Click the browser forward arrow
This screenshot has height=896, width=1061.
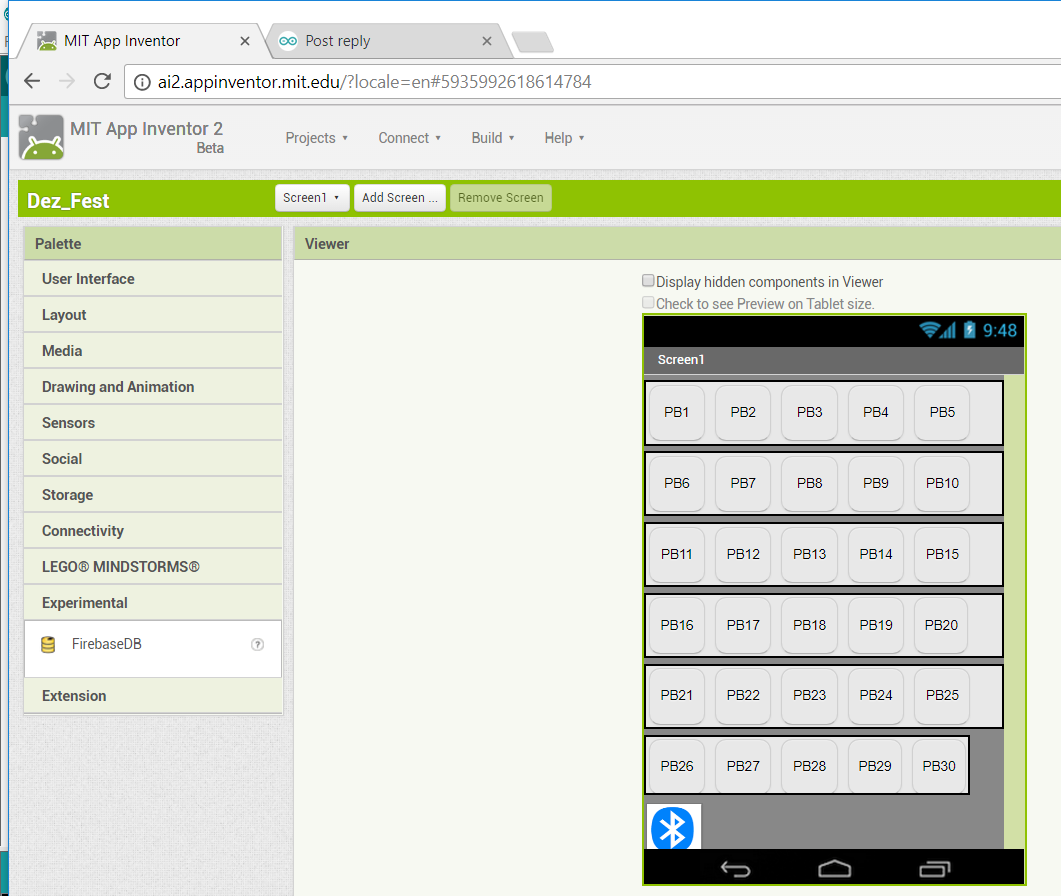pyautogui.click(x=67, y=81)
